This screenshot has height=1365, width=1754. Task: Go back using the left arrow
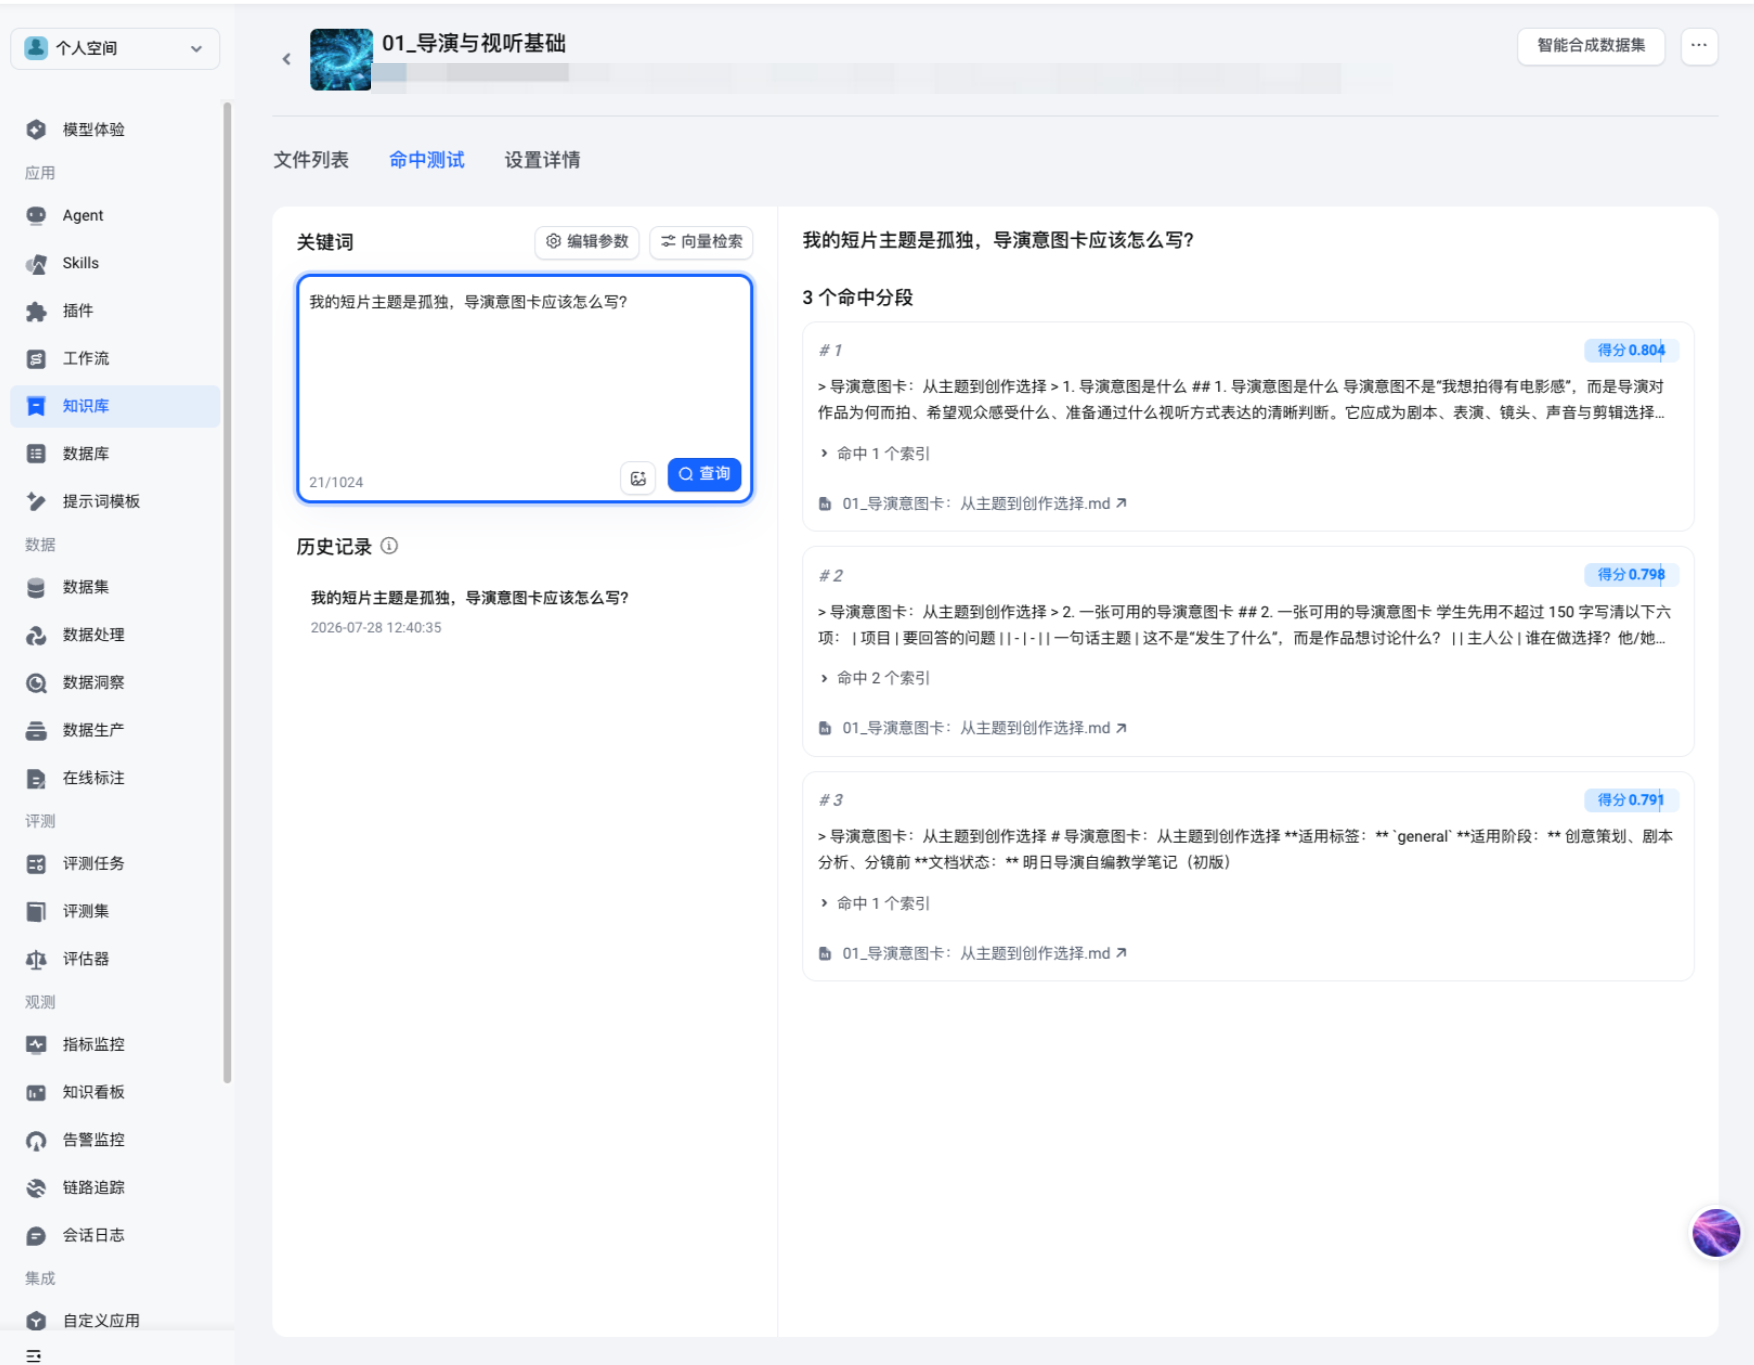pyautogui.click(x=287, y=59)
